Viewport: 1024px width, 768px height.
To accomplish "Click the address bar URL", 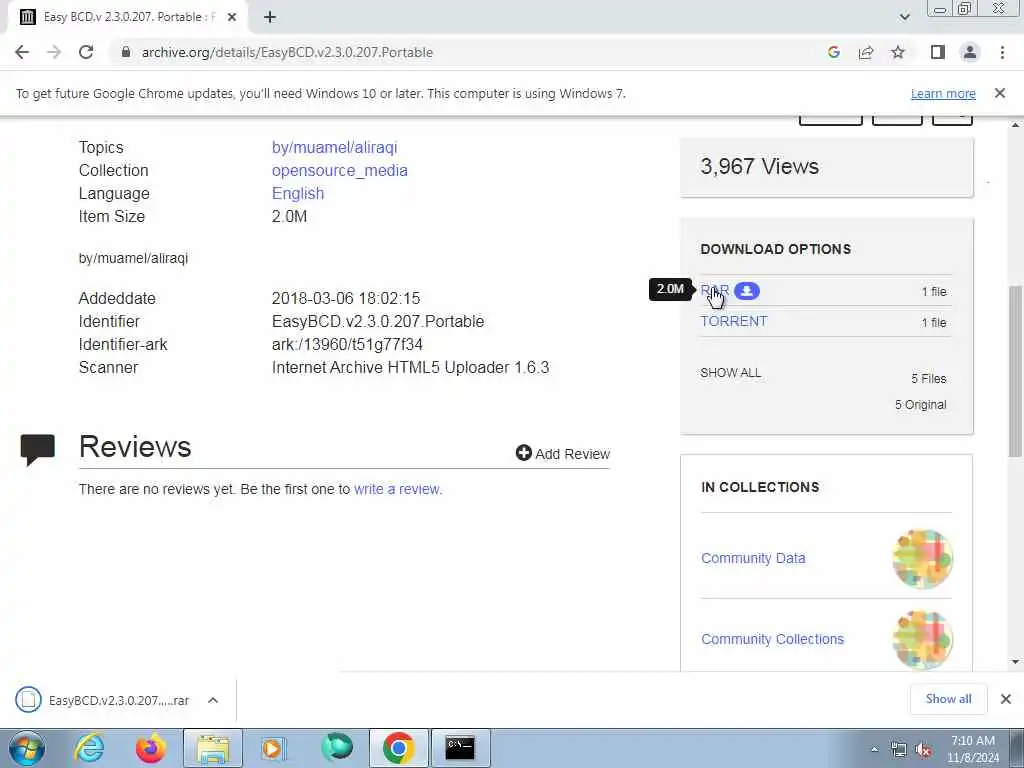I will 287,52.
